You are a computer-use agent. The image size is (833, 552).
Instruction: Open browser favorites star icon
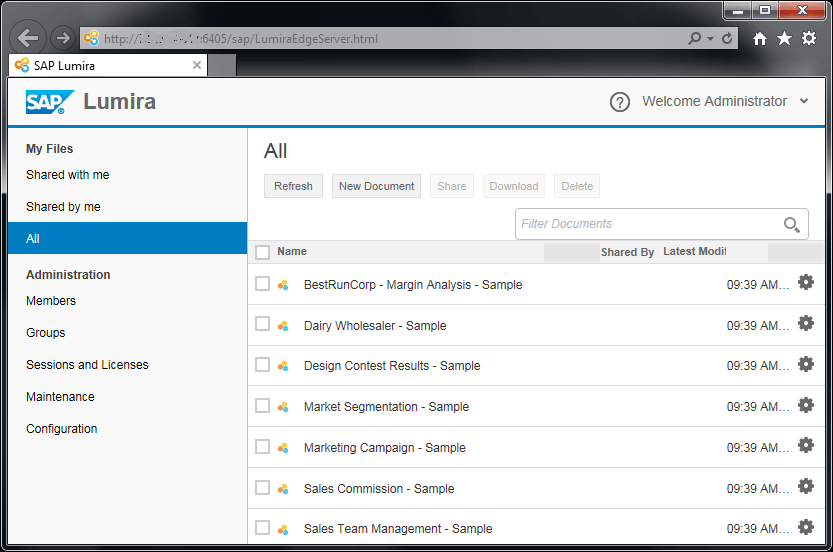click(784, 38)
